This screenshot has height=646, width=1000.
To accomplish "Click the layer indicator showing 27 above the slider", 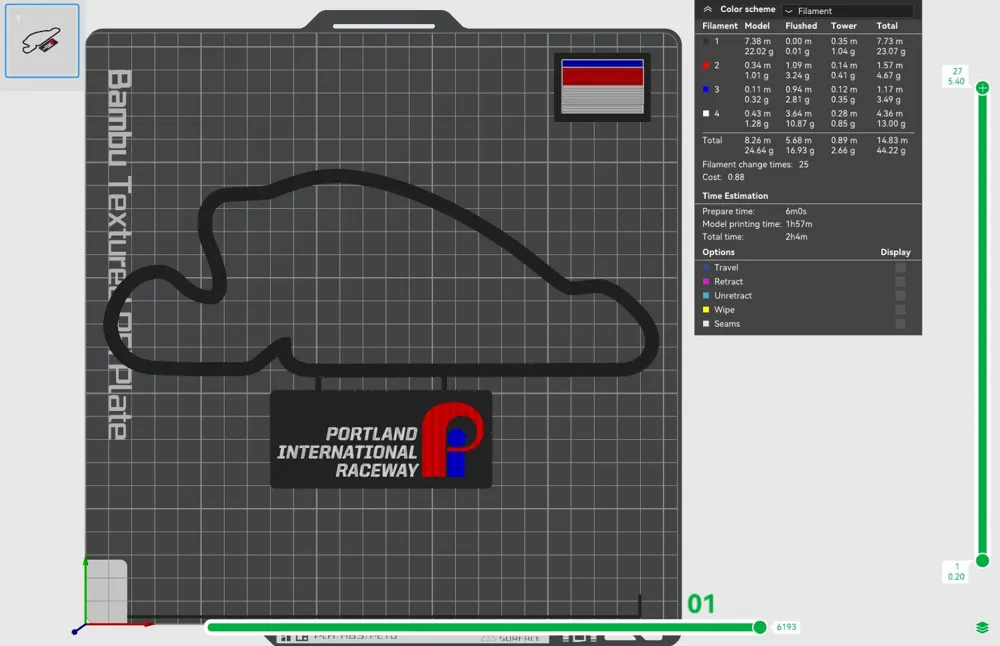I will point(956,76).
